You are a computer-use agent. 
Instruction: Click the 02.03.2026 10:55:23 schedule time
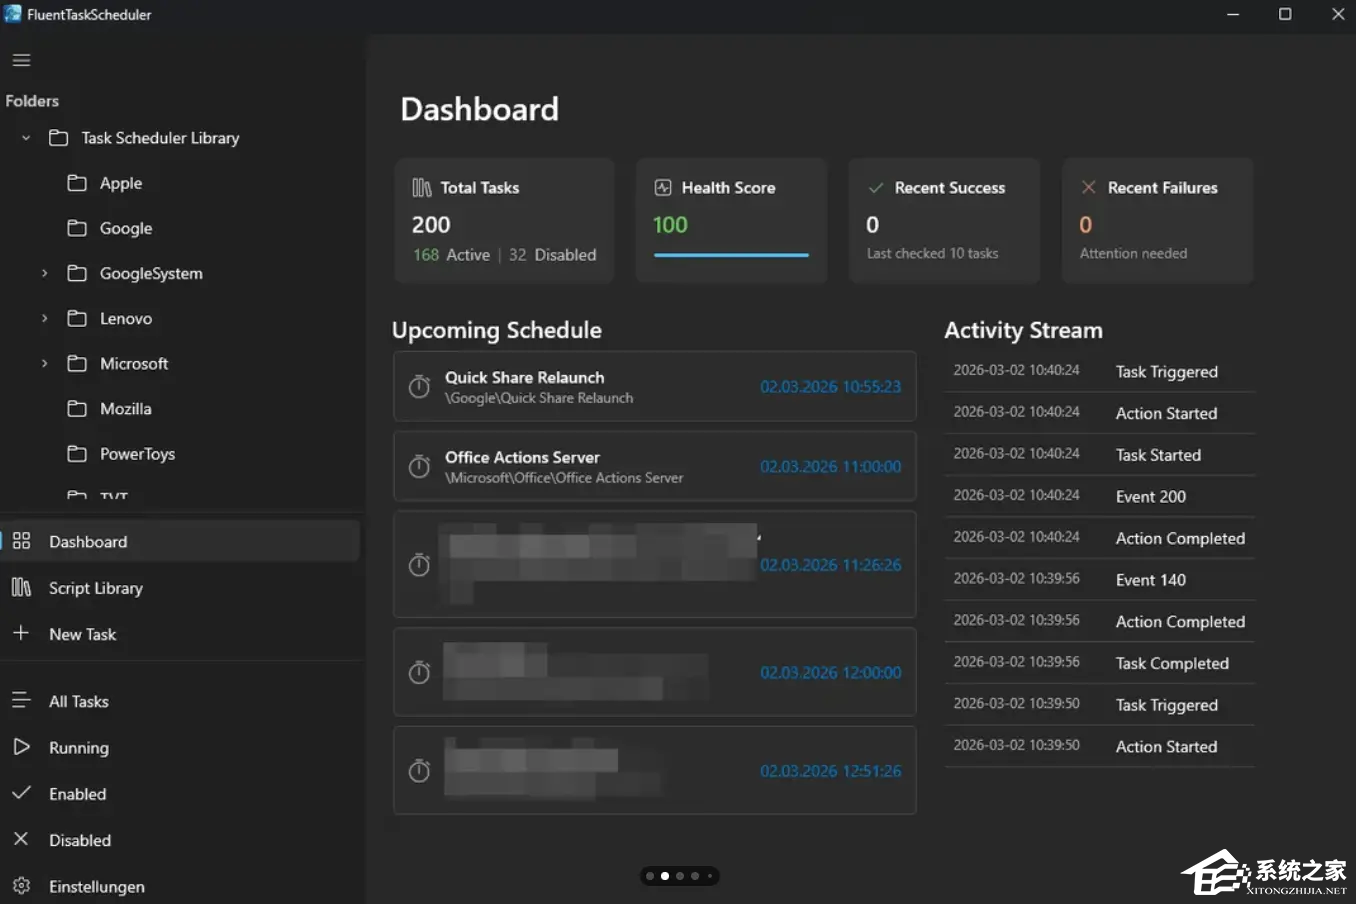[830, 386]
